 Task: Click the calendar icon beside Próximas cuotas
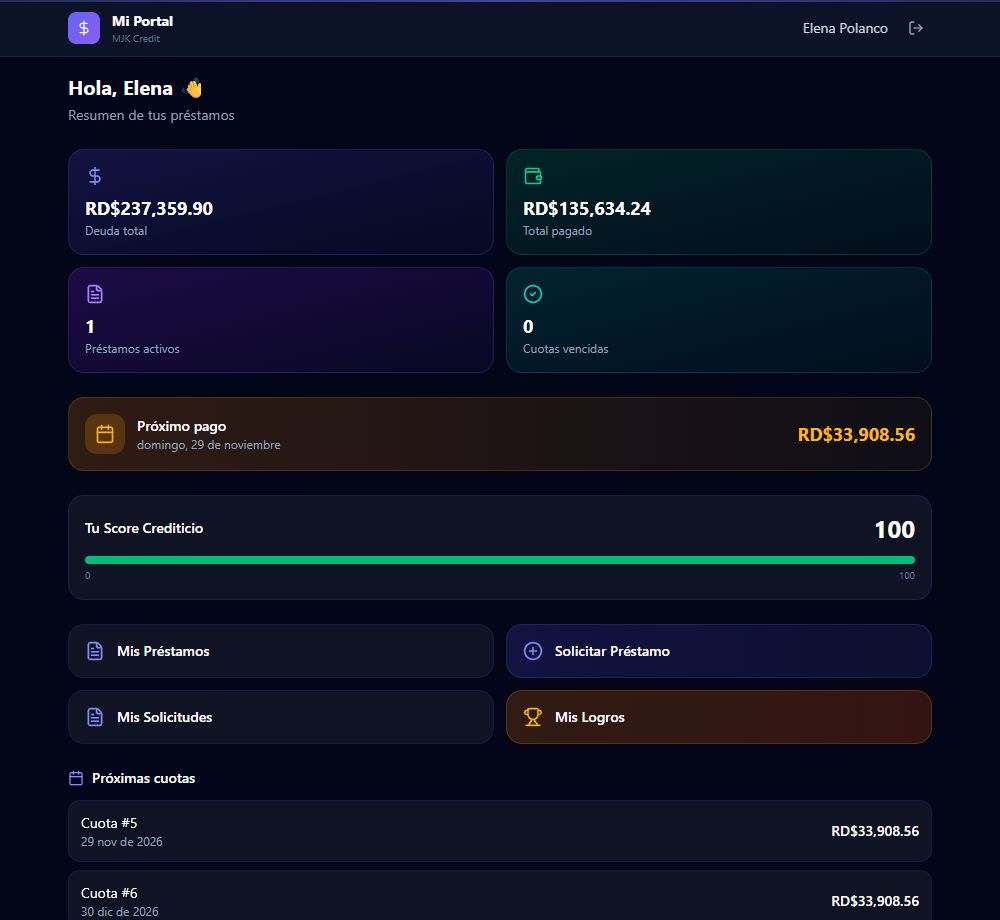pos(76,778)
